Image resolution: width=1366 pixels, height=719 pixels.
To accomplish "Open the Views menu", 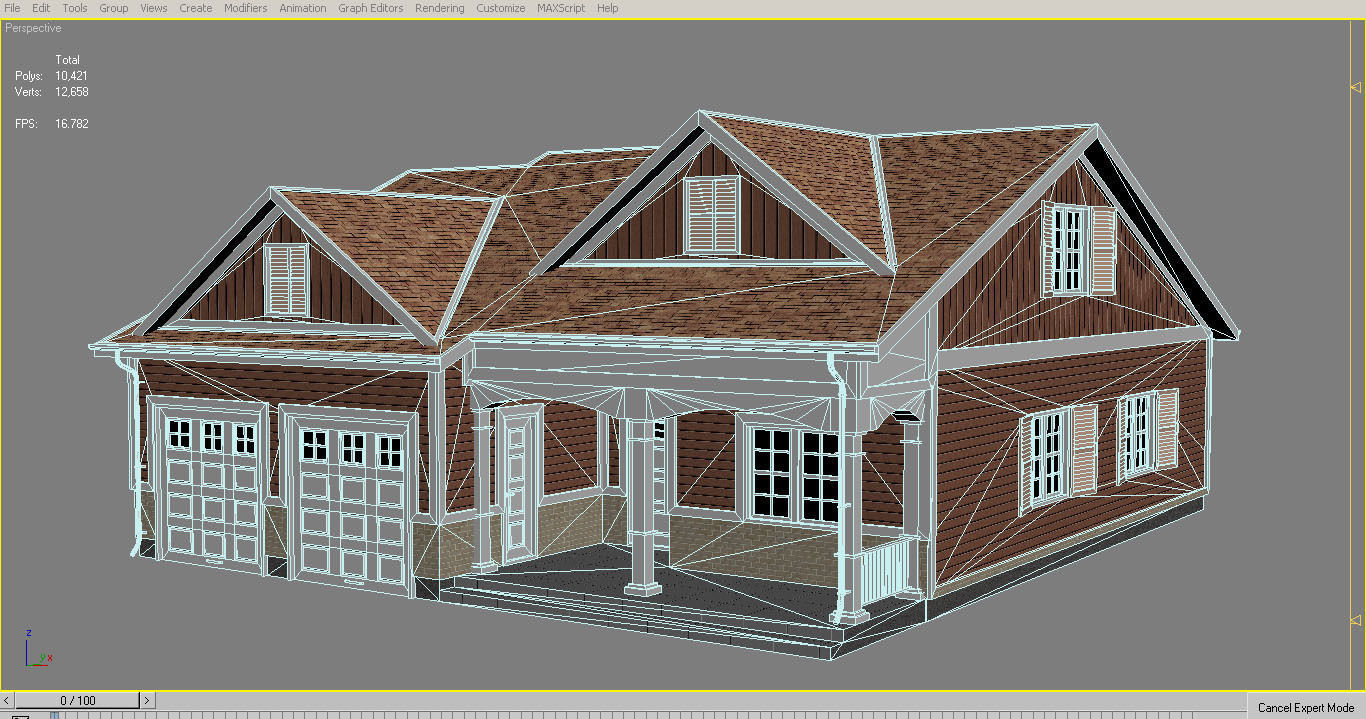I will [154, 8].
